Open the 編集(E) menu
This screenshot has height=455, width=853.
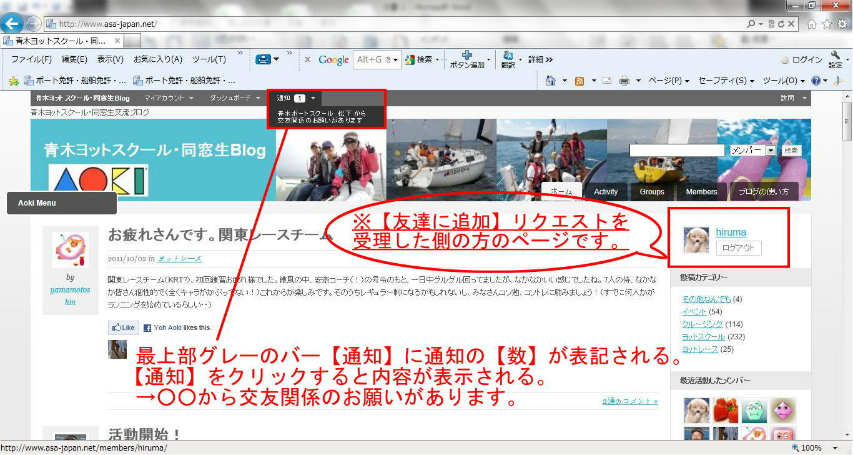point(75,59)
